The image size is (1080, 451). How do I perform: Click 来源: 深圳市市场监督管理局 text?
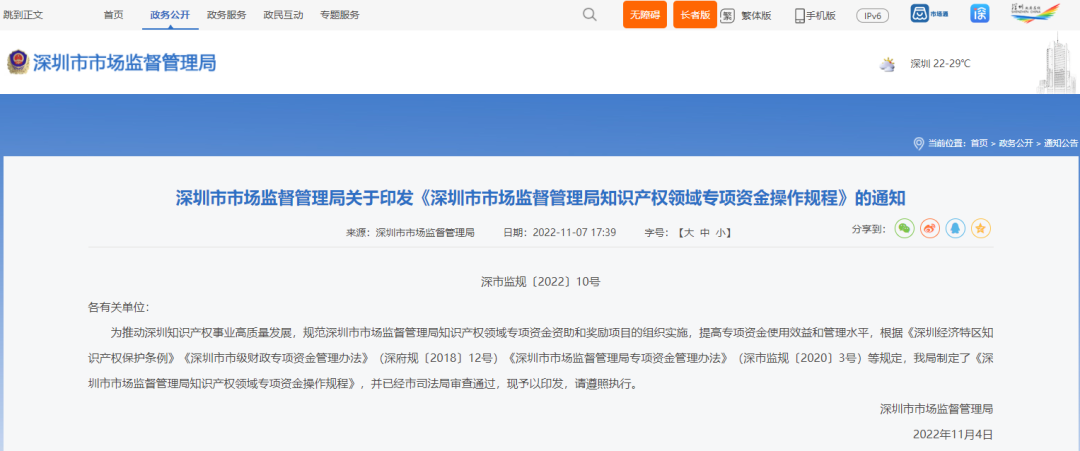(411, 233)
